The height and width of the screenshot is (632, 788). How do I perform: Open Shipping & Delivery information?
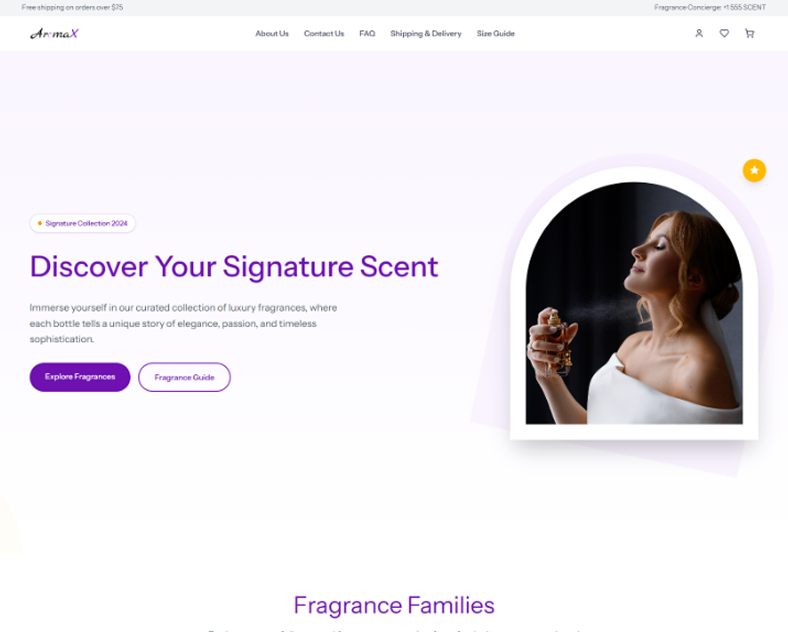[426, 33]
